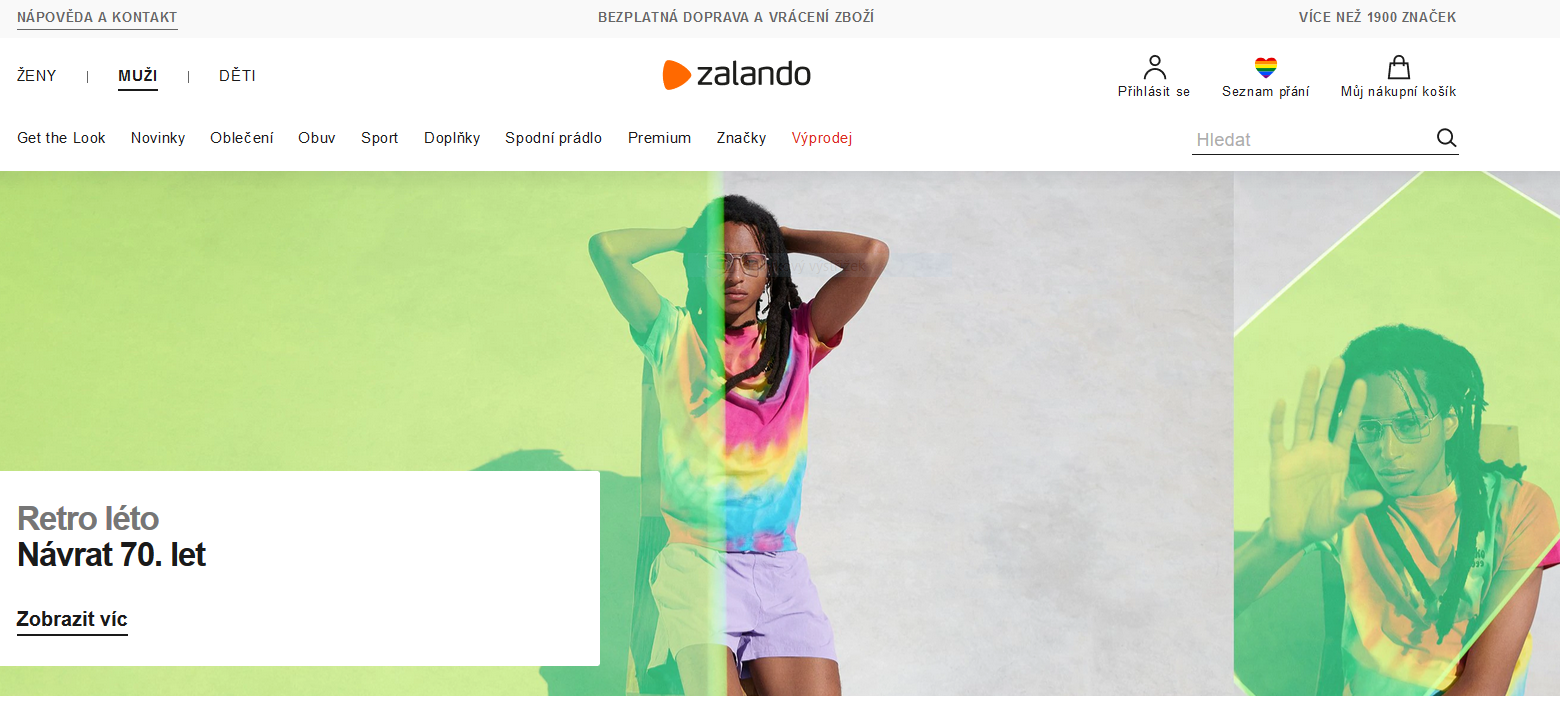The width and height of the screenshot is (1560, 723).
Task: Open Nápověda a kontakt link
Action: (x=97, y=18)
